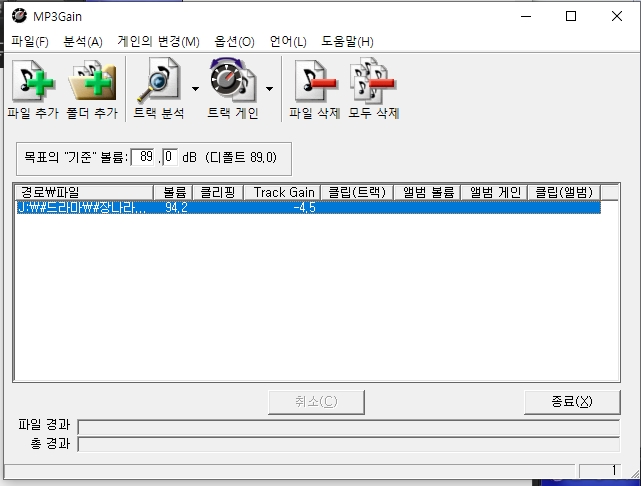Screen dimensions: 641x486
Task: Sort by 앨범 볼륨 column header
Action: point(428,192)
